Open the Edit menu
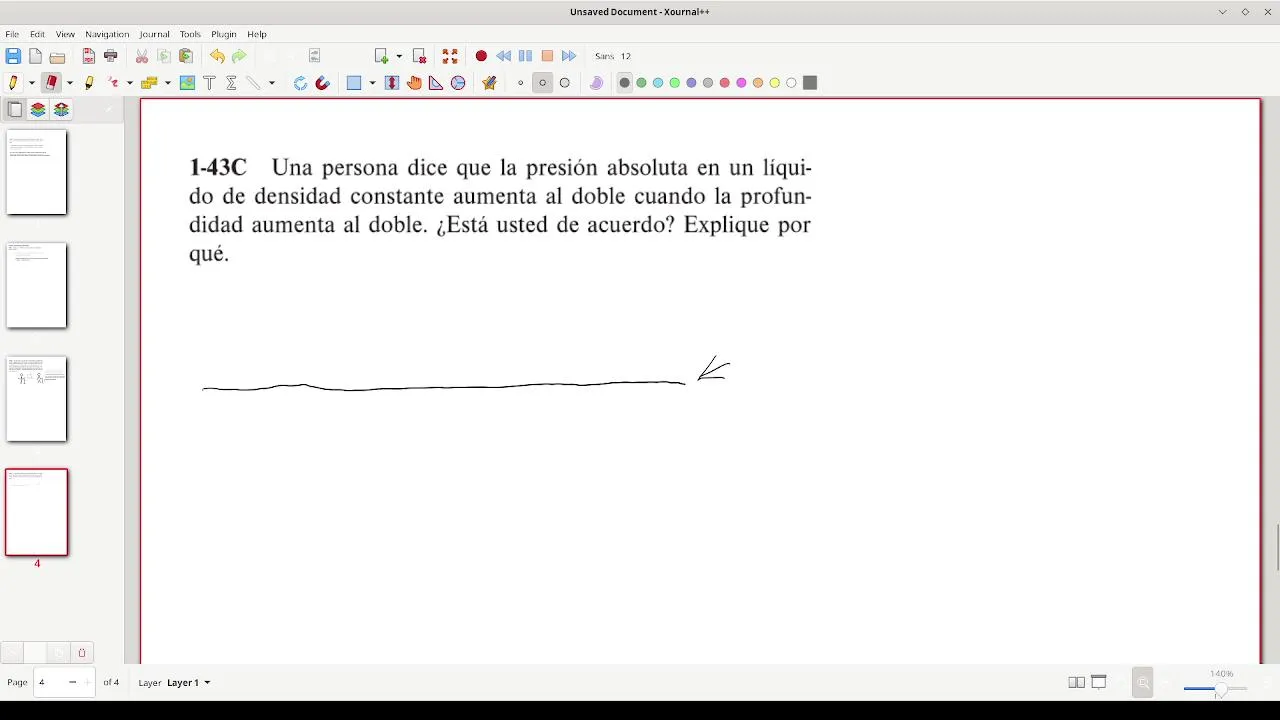Image resolution: width=1280 pixels, height=720 pixels. (x=37, y=34)
